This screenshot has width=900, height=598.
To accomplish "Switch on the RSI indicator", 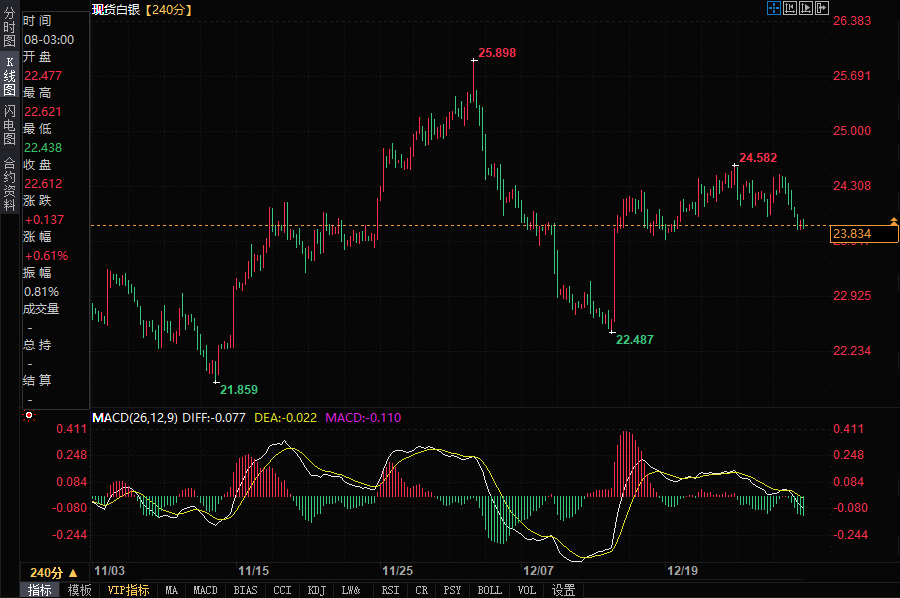I will pyautogui.click(x=390, y=590).
